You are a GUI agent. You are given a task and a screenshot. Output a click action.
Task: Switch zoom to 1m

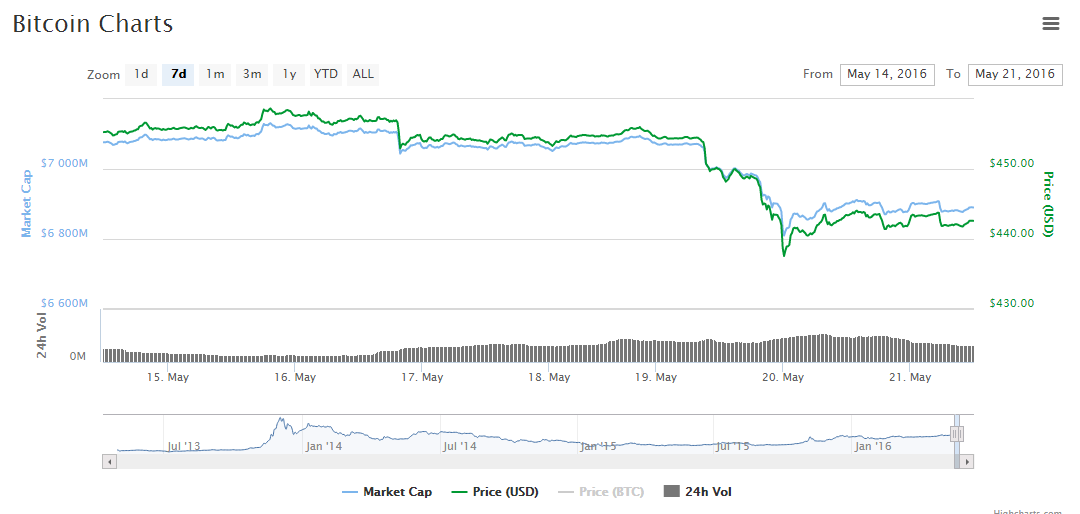click(215, 74)
